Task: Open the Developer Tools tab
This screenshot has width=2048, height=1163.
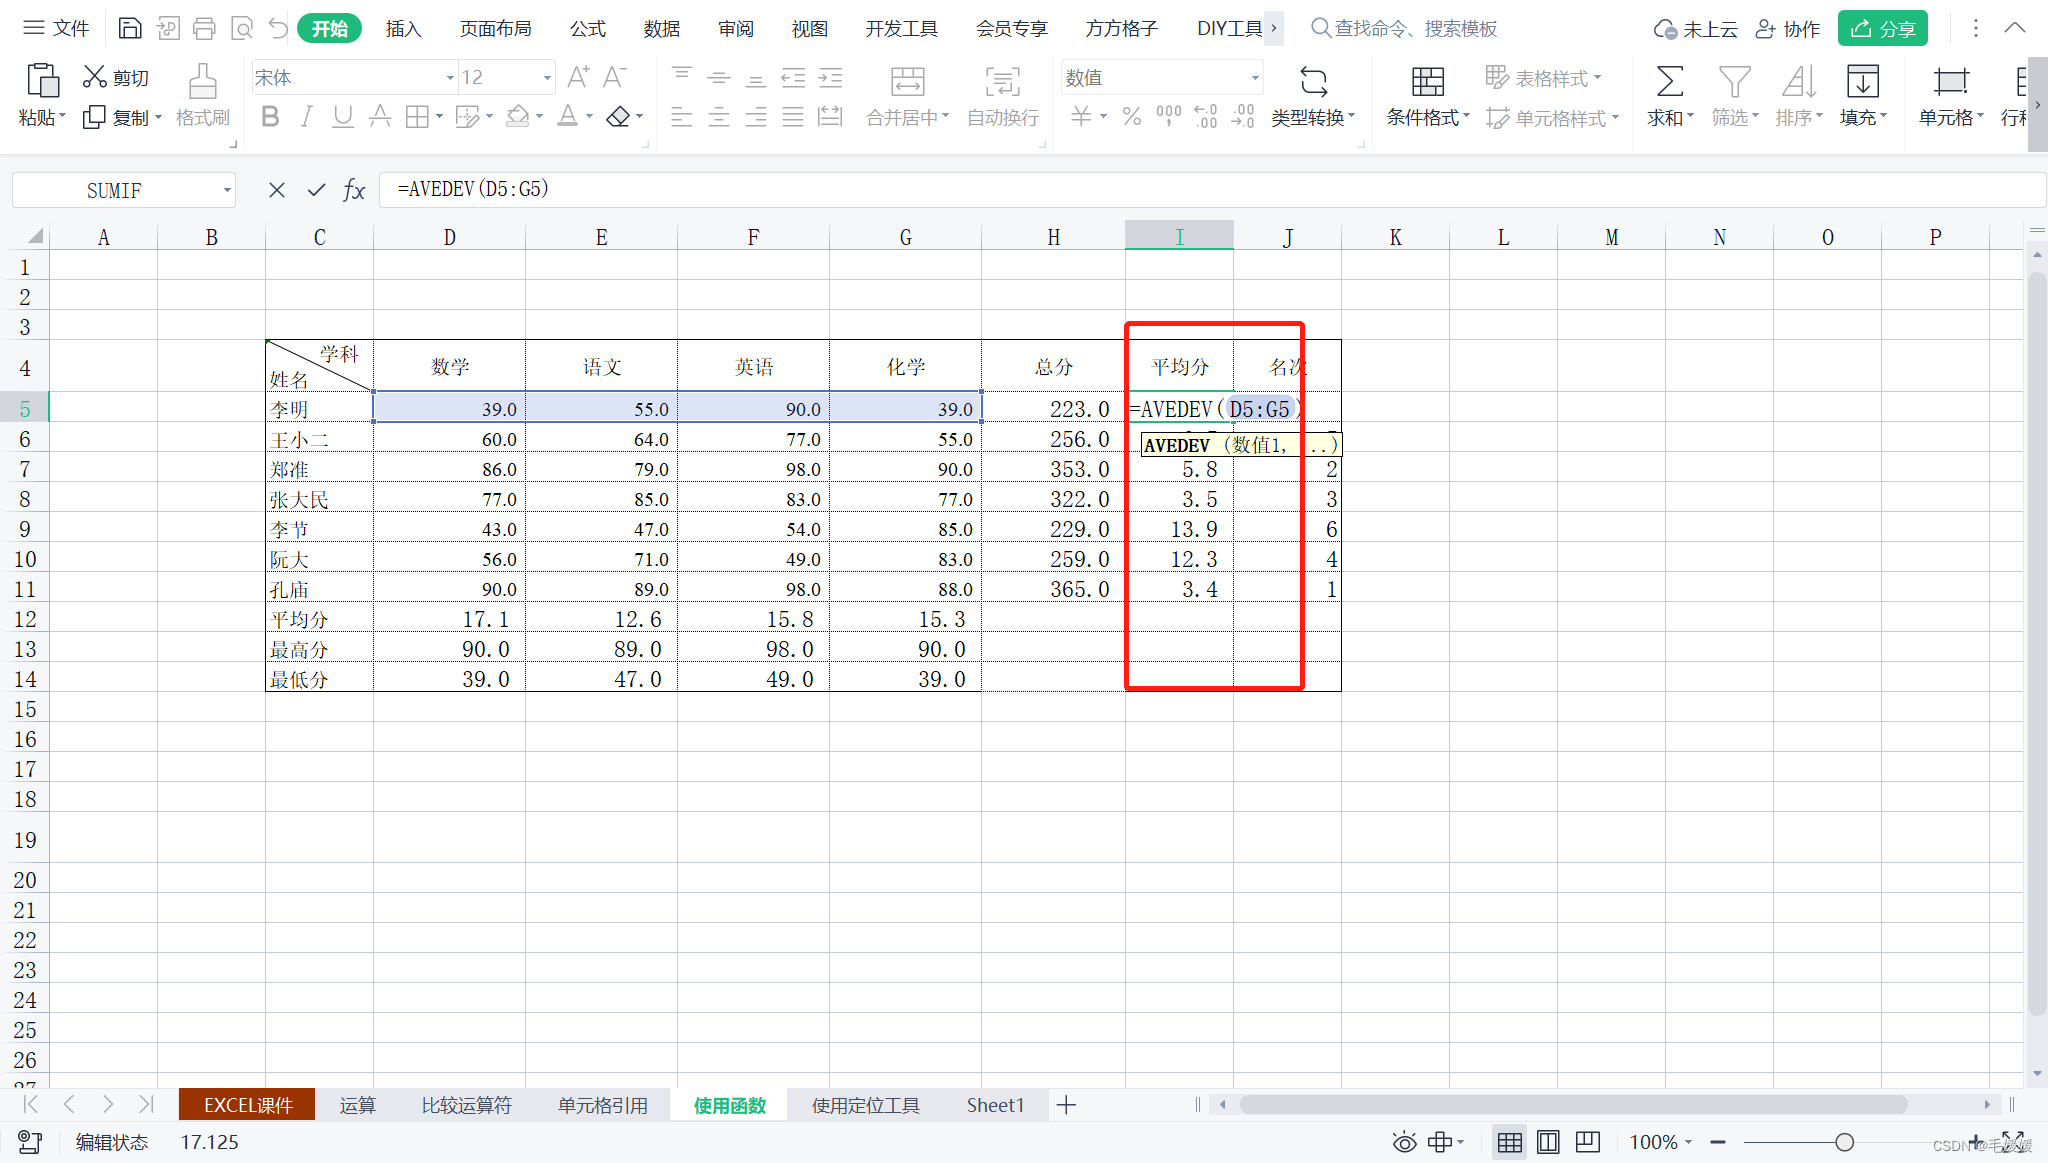Action: (x=902, y=29)
